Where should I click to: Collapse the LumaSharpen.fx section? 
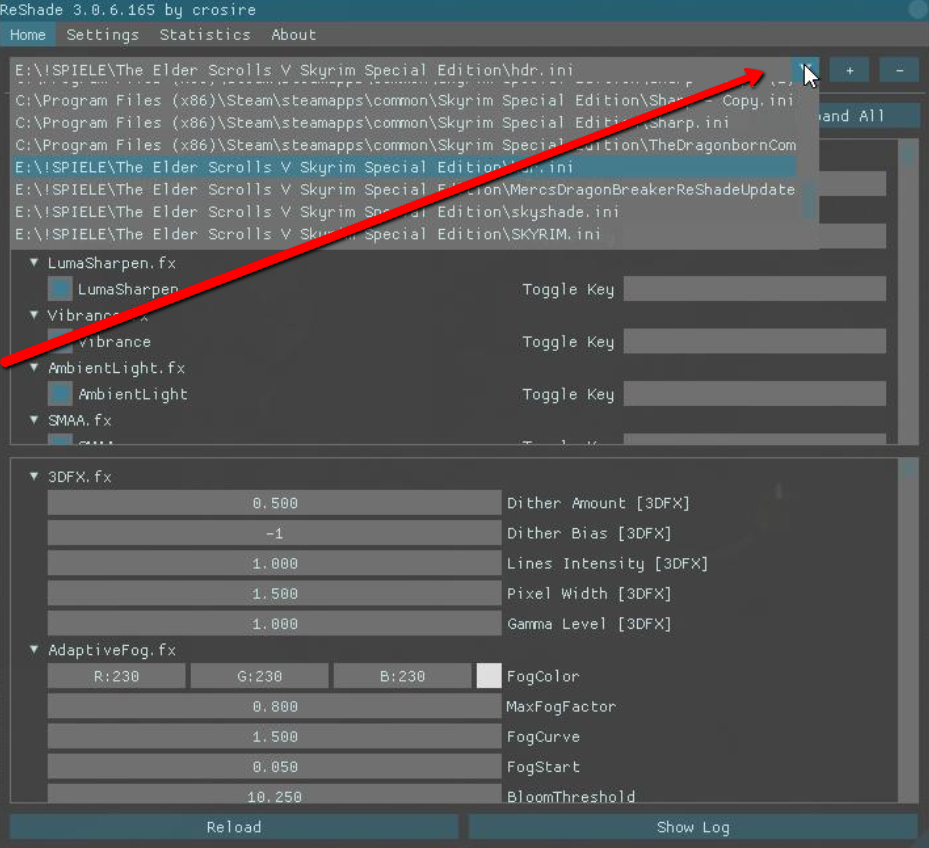click(x=35, y=263)
